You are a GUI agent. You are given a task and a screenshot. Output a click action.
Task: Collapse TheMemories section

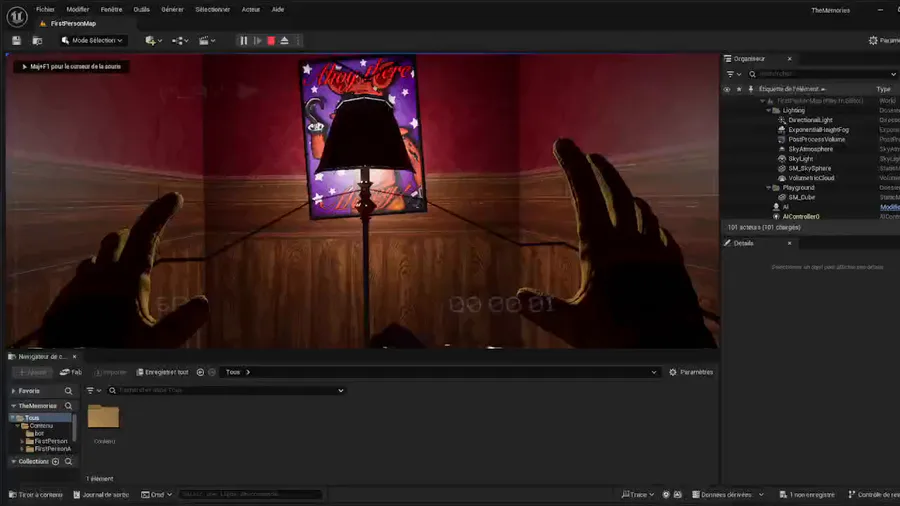(13, 406)
